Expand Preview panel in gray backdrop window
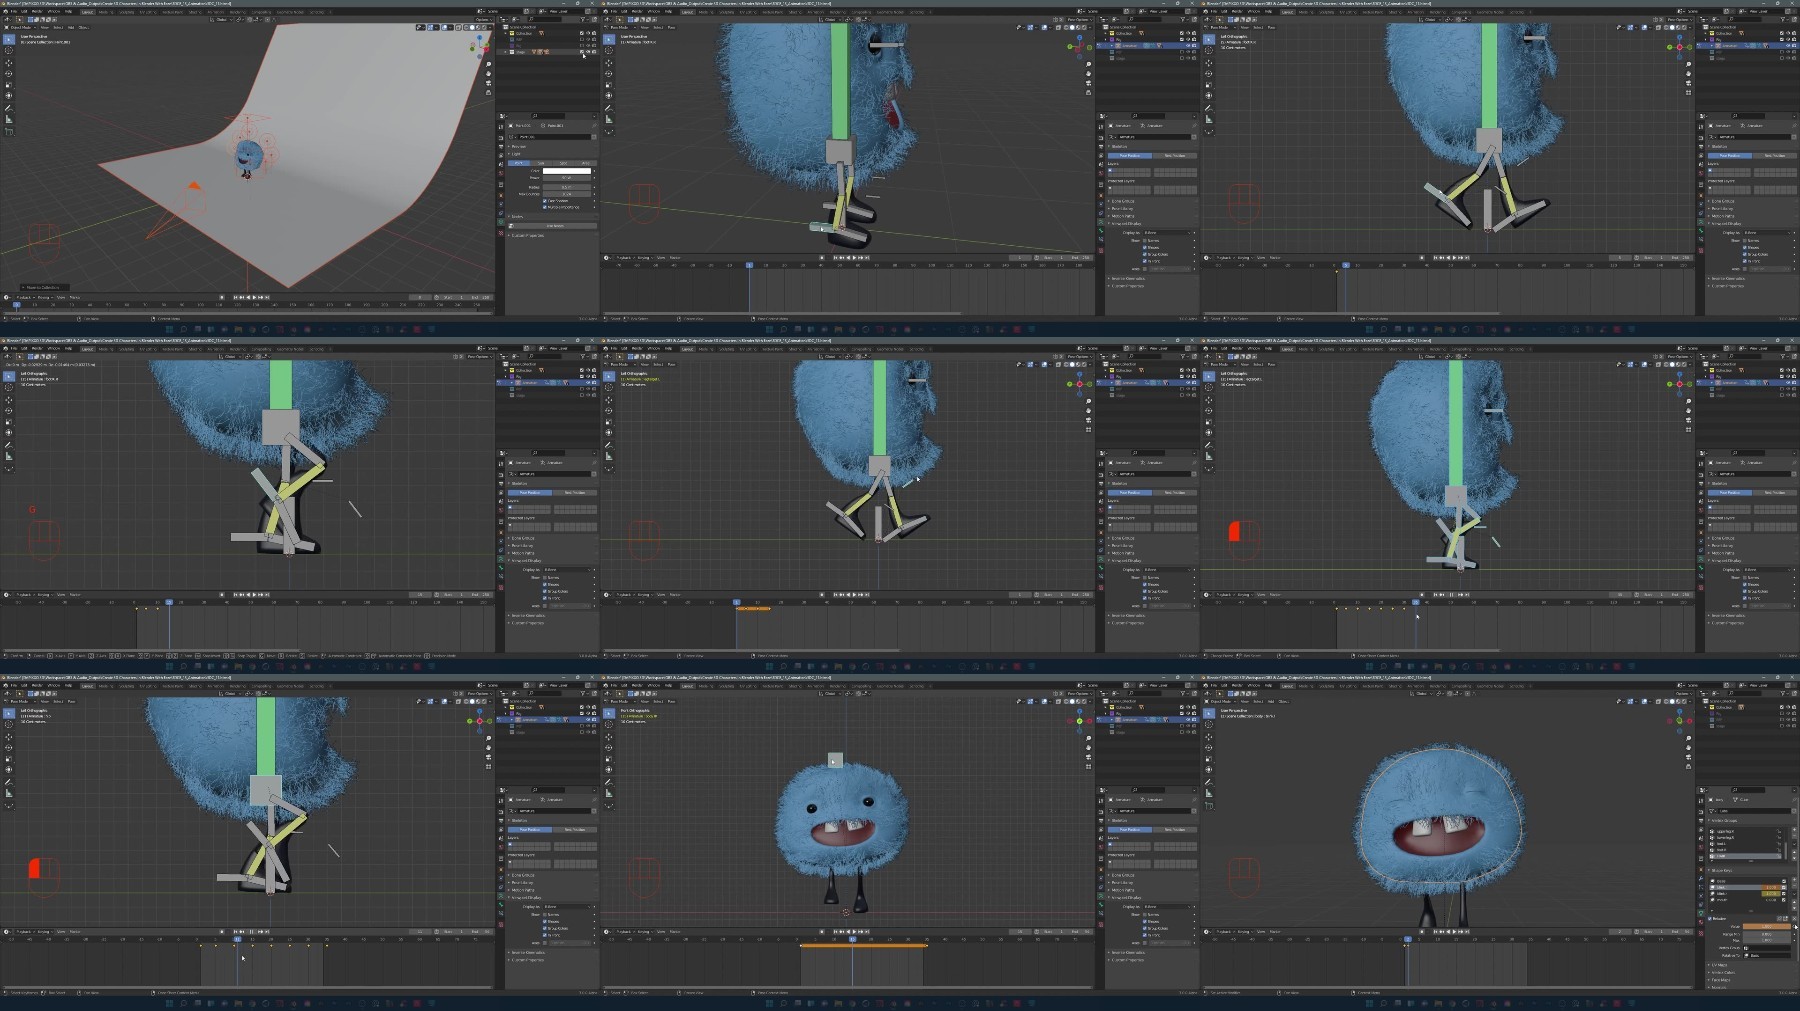1800x1011 pixels. 518,147
